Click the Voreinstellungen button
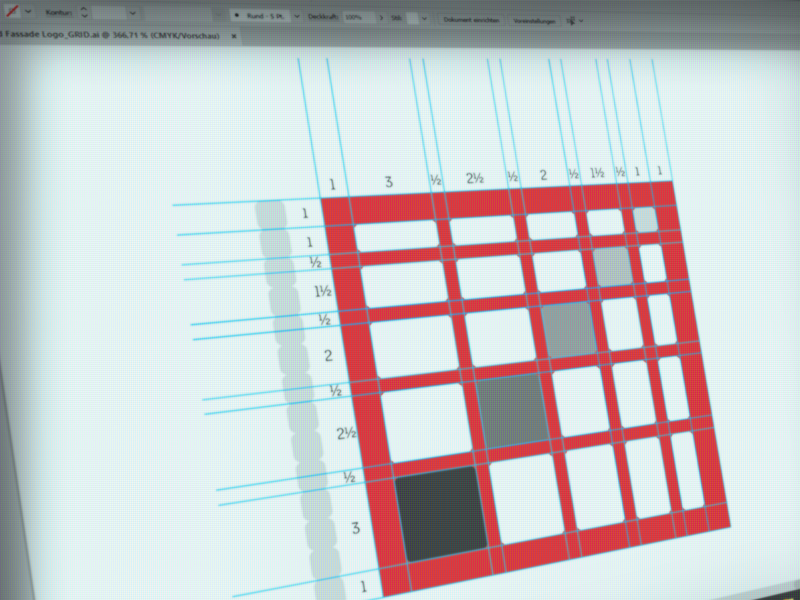Image resolution: width=800 pixels, height=600 pixels. pos(535,20)
